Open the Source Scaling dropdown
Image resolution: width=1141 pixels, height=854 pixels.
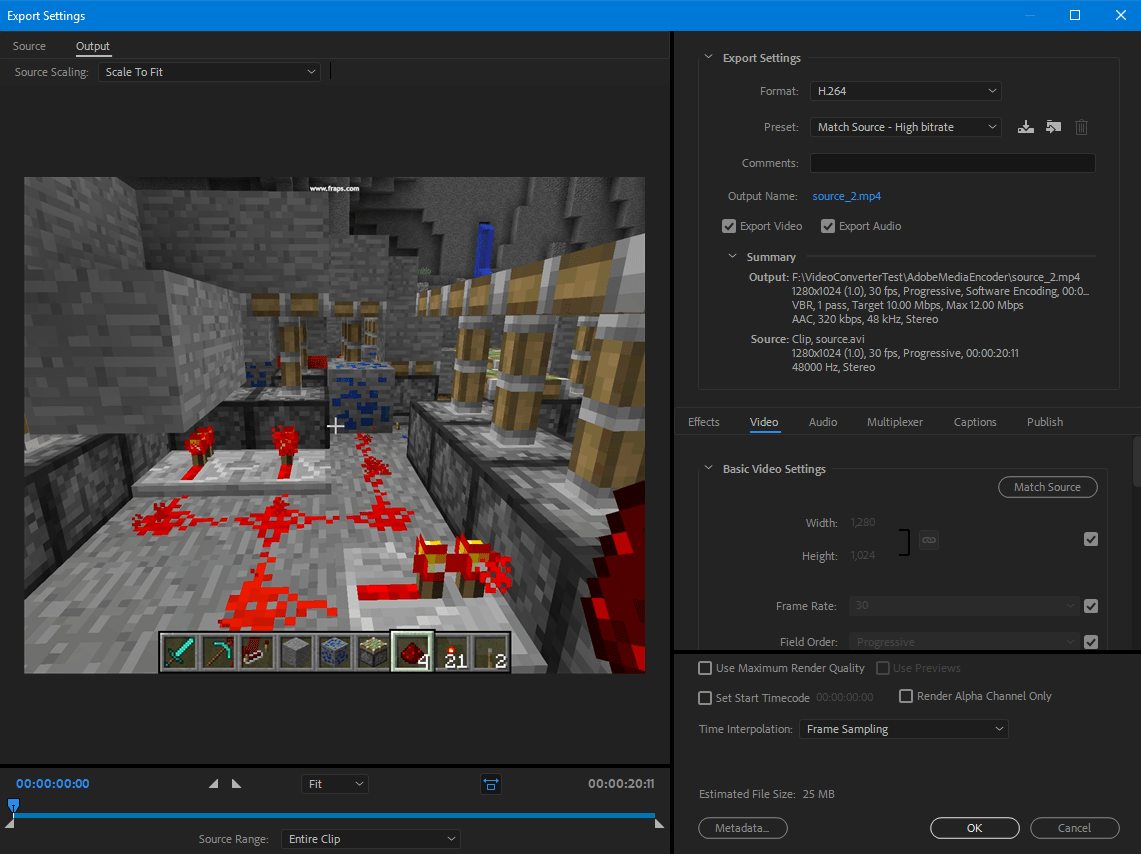tap(210, 72)
